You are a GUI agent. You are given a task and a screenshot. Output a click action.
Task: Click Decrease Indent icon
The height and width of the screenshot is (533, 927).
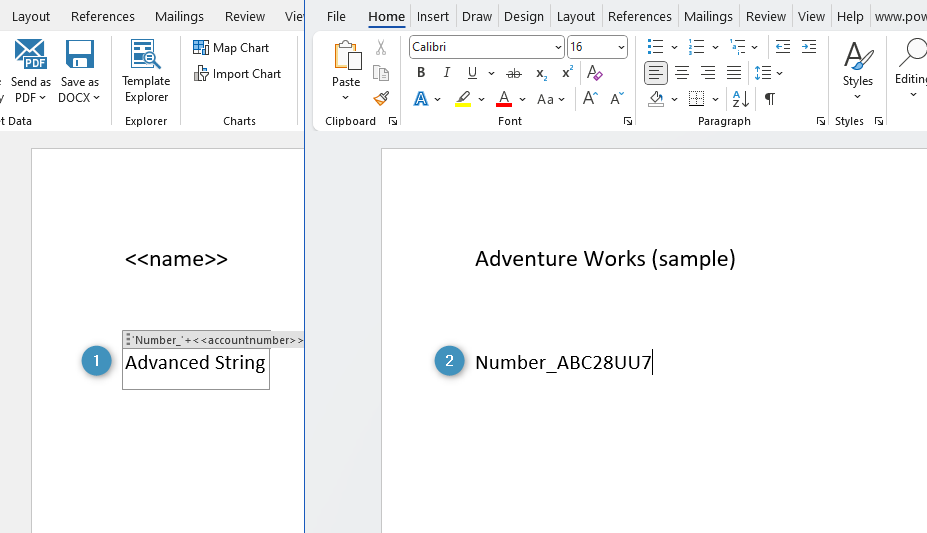point(783,47)
